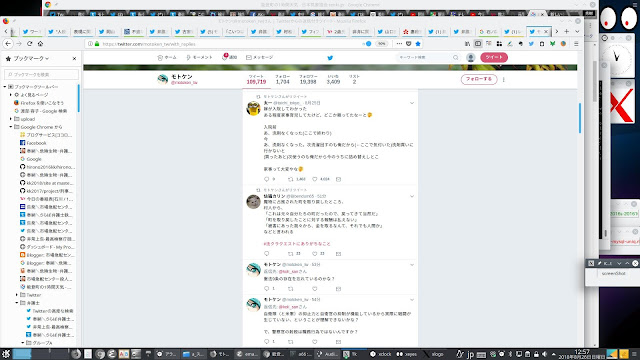Like the second retweeted tweet's heart icon
This screenshot has width=640, height=360.
[315, 253]
